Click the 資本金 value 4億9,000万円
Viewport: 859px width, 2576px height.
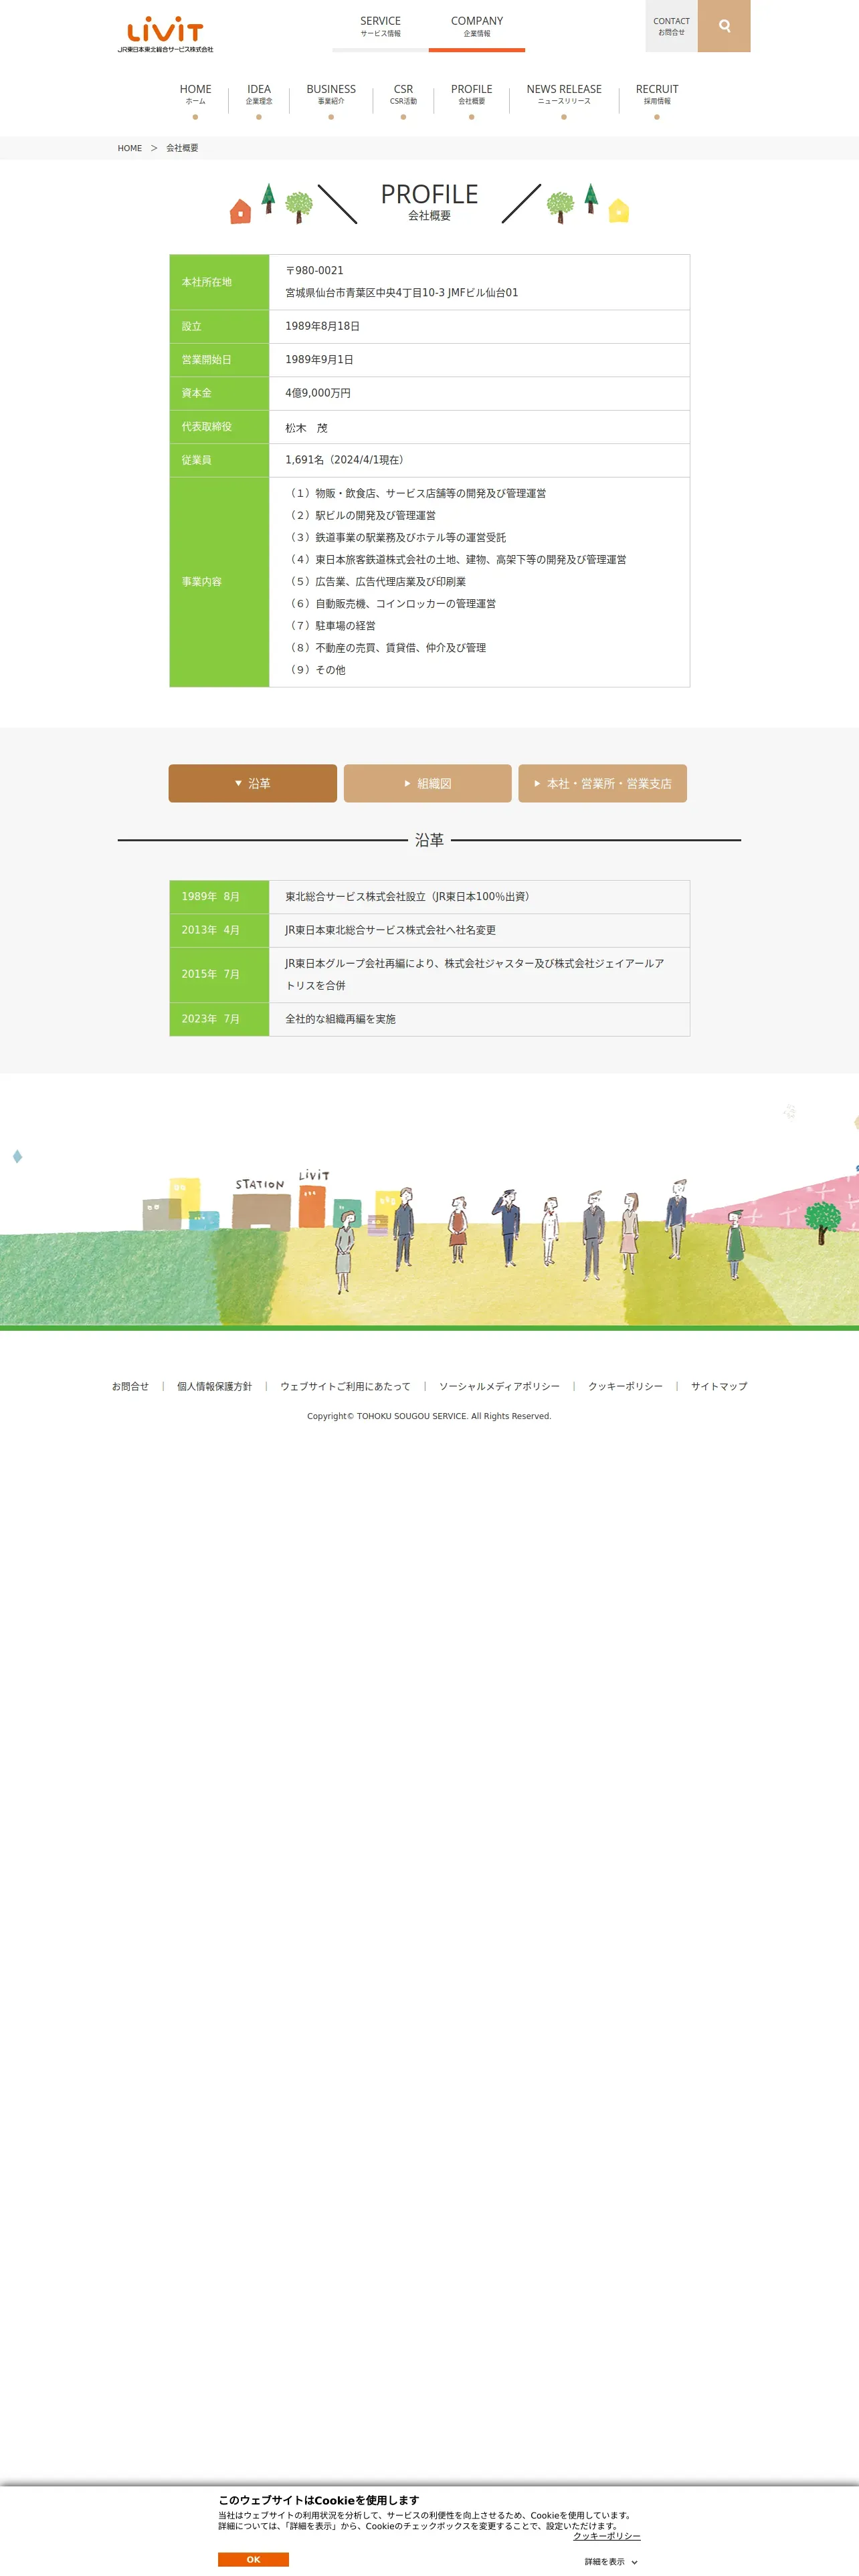point(318,393)
